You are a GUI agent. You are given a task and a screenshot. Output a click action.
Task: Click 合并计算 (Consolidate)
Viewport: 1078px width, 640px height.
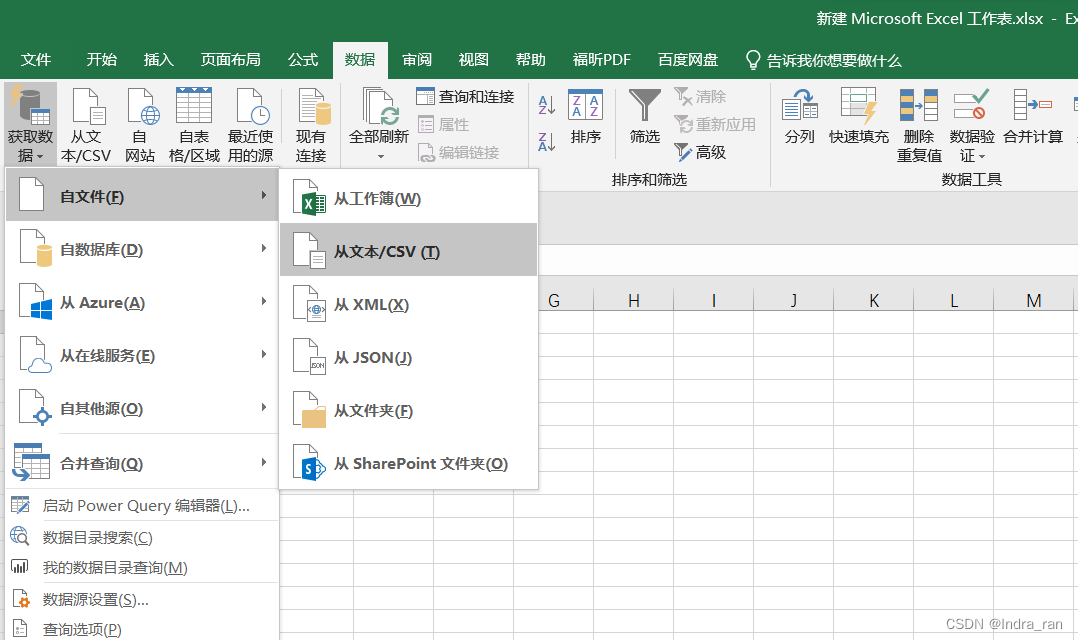(x=1033, y=116)
